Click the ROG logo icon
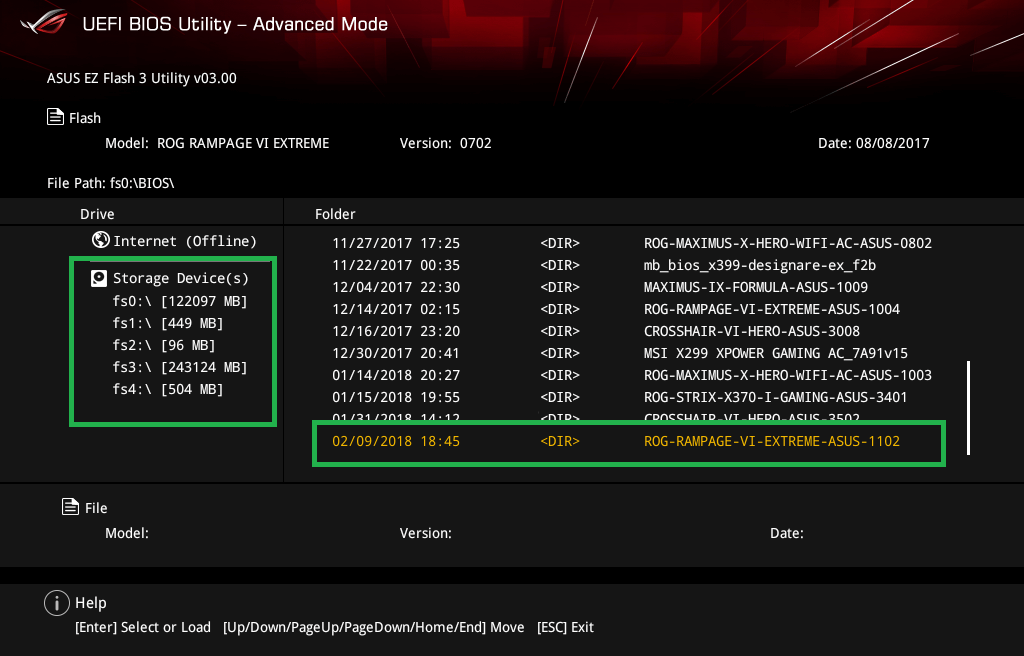Screen dimensions: 1024x656 click(x=44, y=22)
